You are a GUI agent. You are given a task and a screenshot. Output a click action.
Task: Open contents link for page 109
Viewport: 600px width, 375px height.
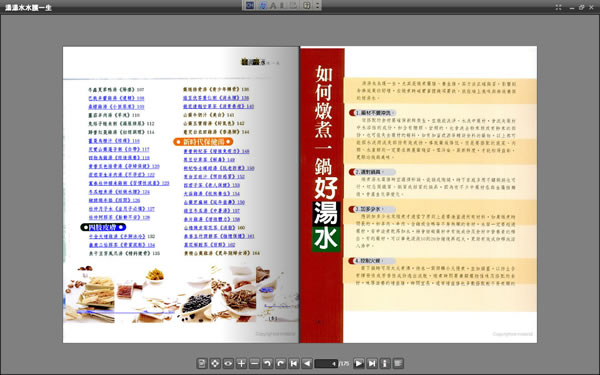tap(116, 107)
